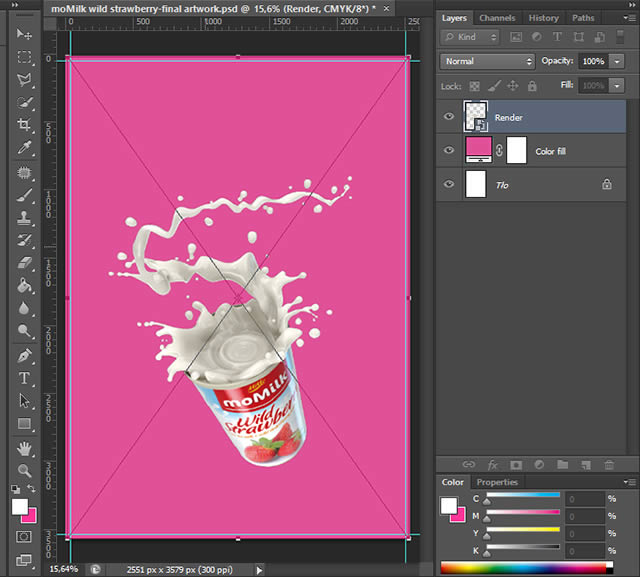This screenshot has height=577, width=640.
Task: Click the foreground color in toolbar
Action: 20,507
